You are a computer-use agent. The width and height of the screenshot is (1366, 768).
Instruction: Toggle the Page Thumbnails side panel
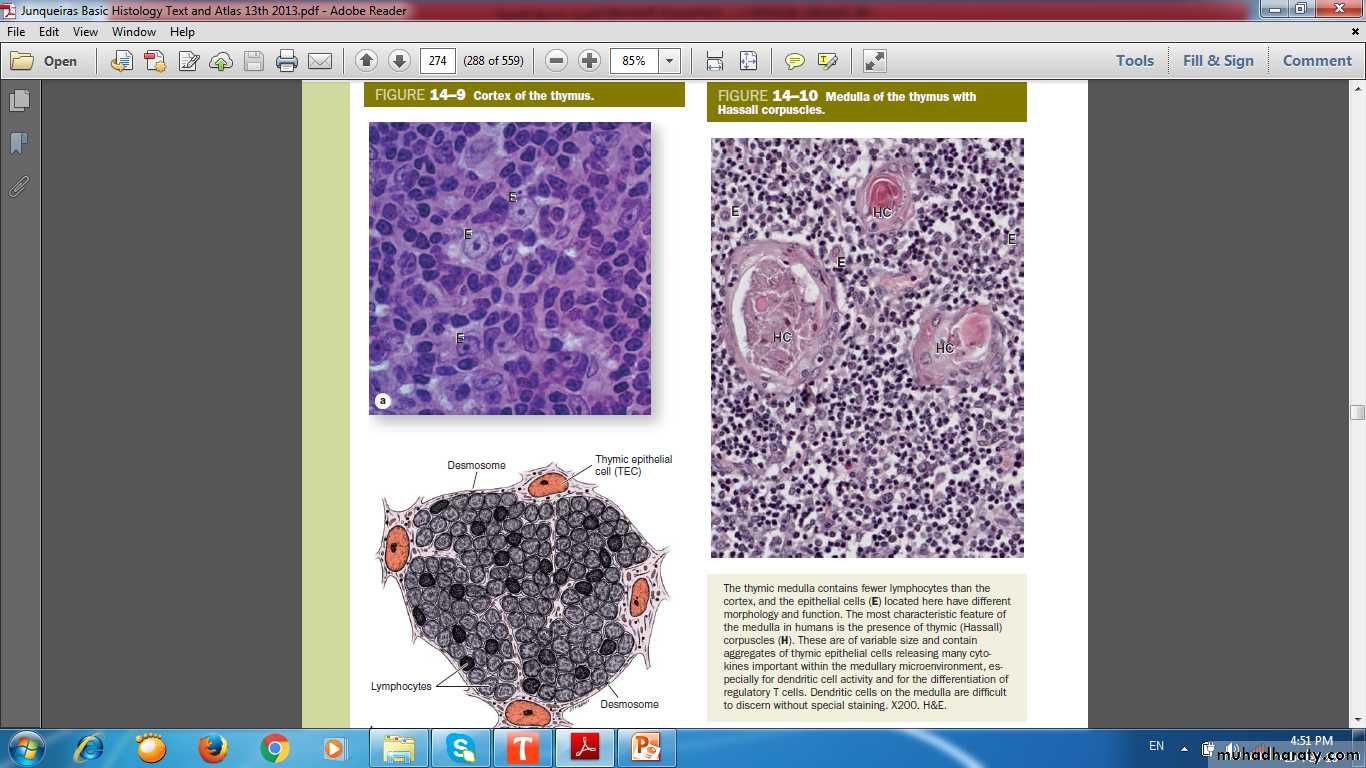click(19, 101)
